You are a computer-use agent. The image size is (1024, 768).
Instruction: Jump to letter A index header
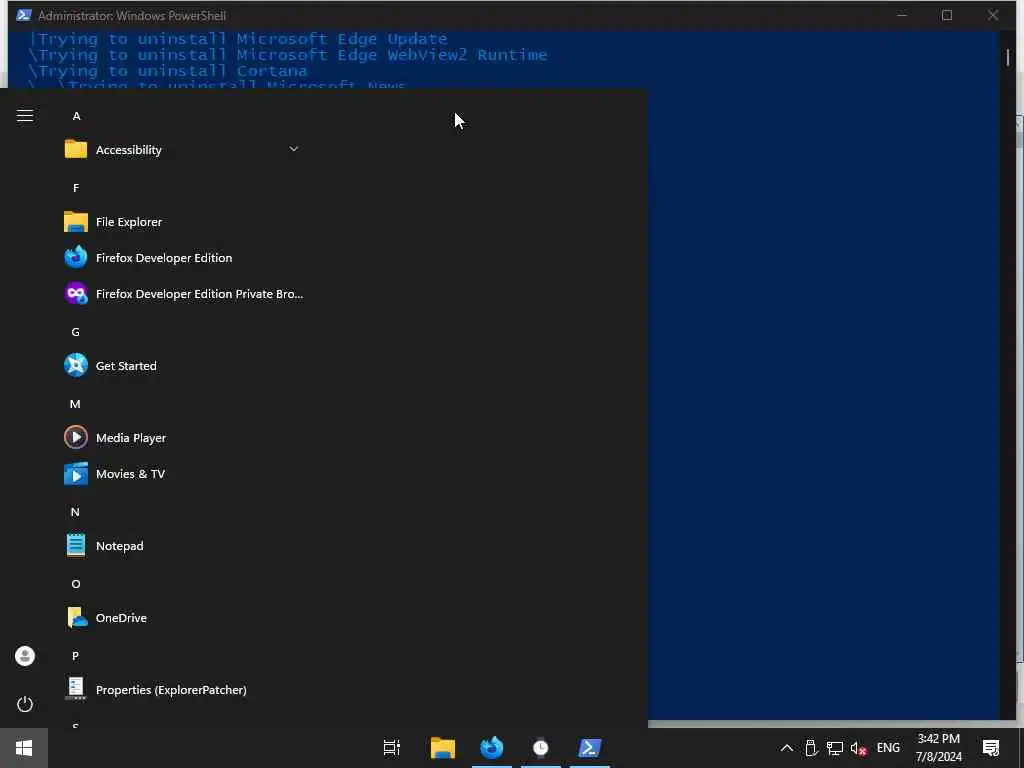pos(76,116)
